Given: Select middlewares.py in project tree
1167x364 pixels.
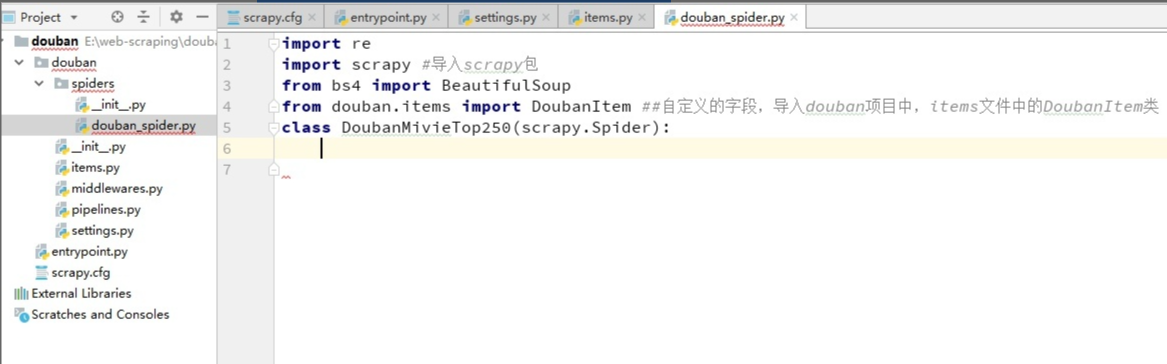Looking at the screenshot, I should click(x=117, y=189).
